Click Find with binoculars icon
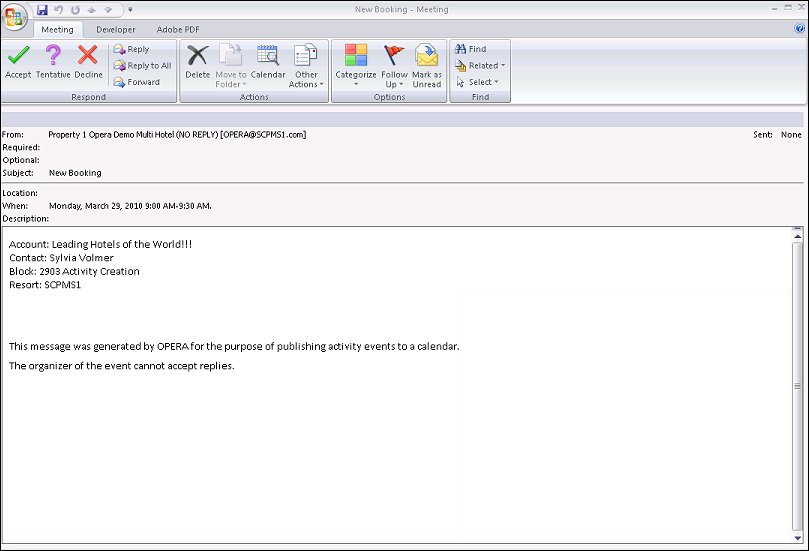Image resolution: width=809 pixels, height=551 pixels. tap(471, 49)
